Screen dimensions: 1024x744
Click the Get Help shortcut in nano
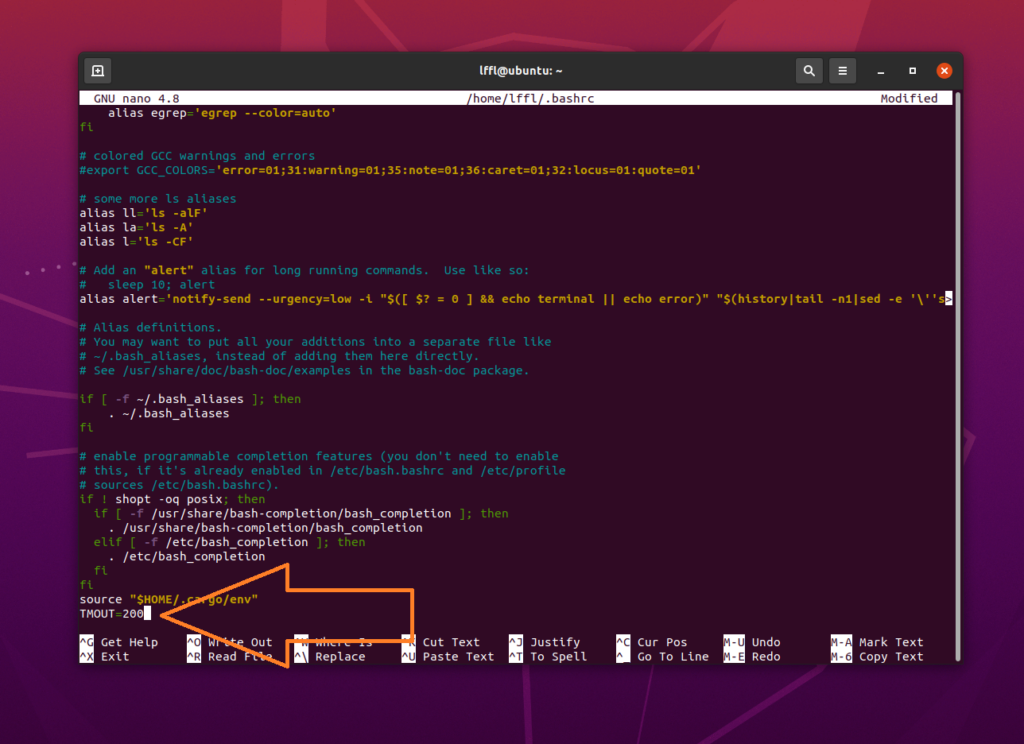tap(128, 642)
